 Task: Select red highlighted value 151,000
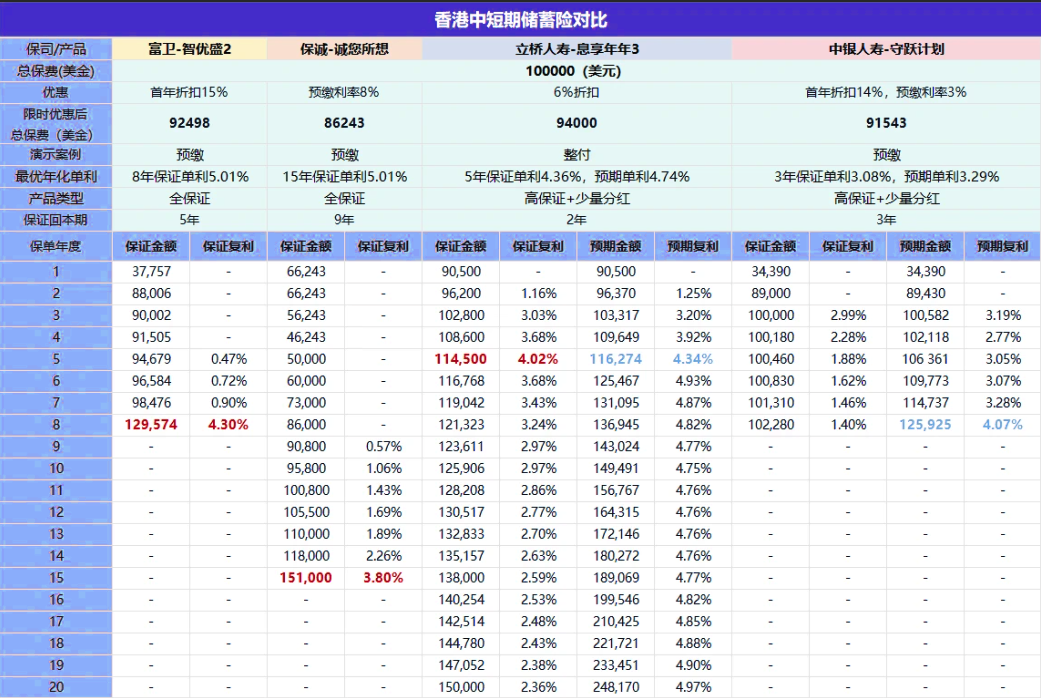pyautogui.click(x=305, y=578)
